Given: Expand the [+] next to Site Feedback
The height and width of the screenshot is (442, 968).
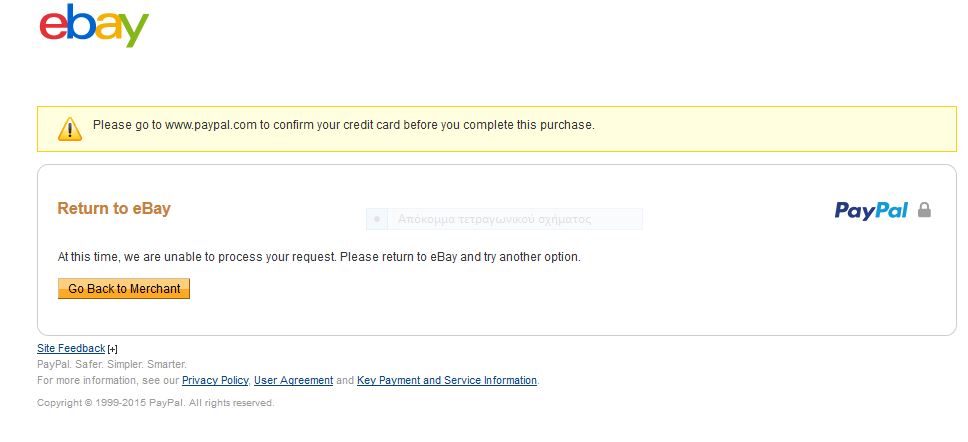Looking at the screenshot, I should coord(112,349).
